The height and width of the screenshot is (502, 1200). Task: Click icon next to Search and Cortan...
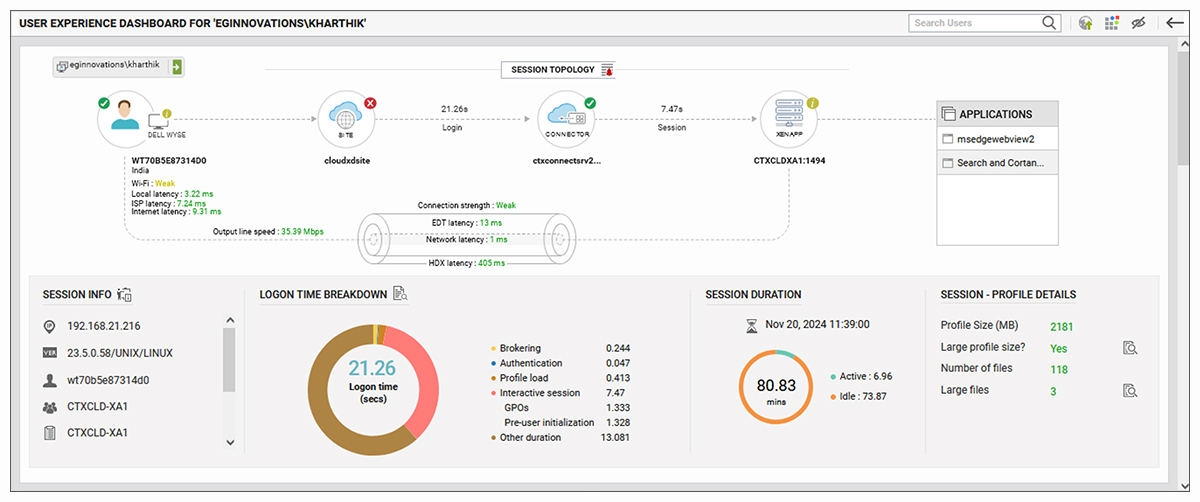(948, 162)
